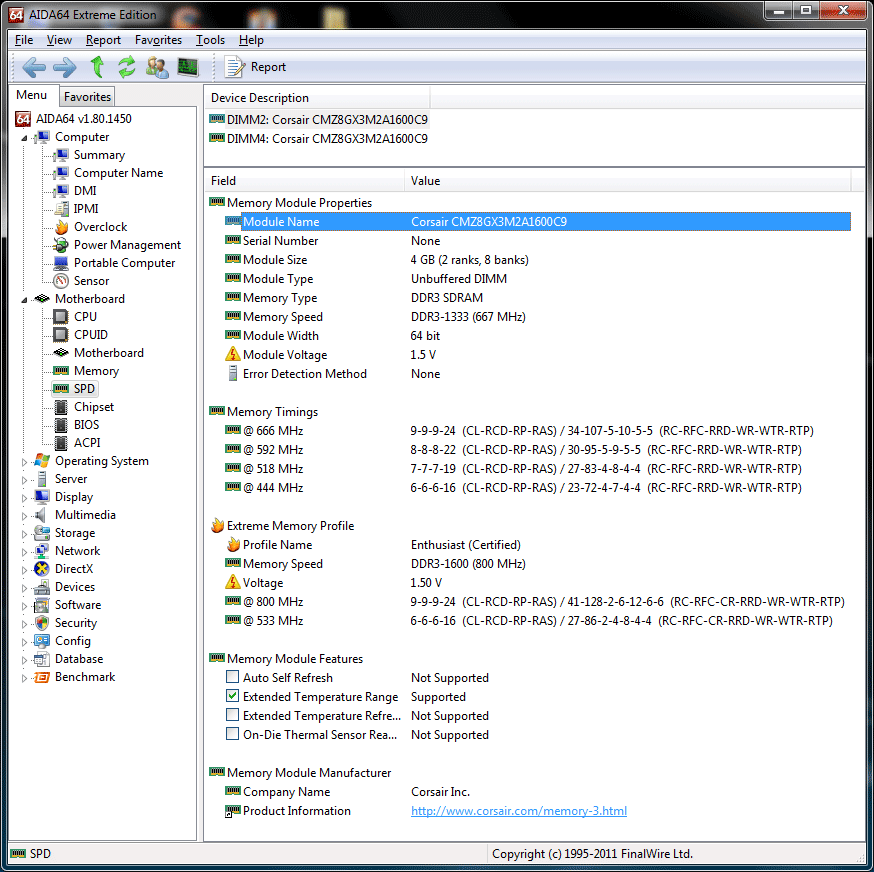Viewport: 874px width, 872px height.
Task: Click the IPMI document icon
Action: point(61,209)
